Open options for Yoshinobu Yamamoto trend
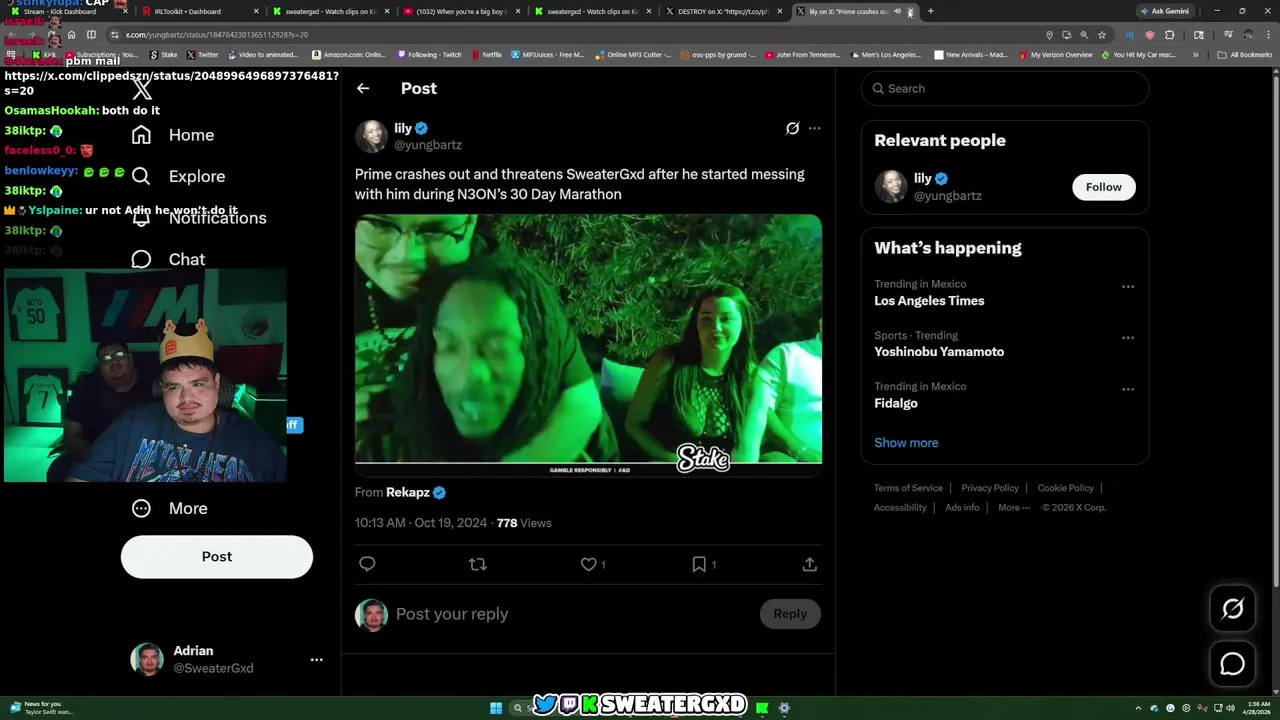Viewport: 1280px width, 720px height. (1128, 338)
